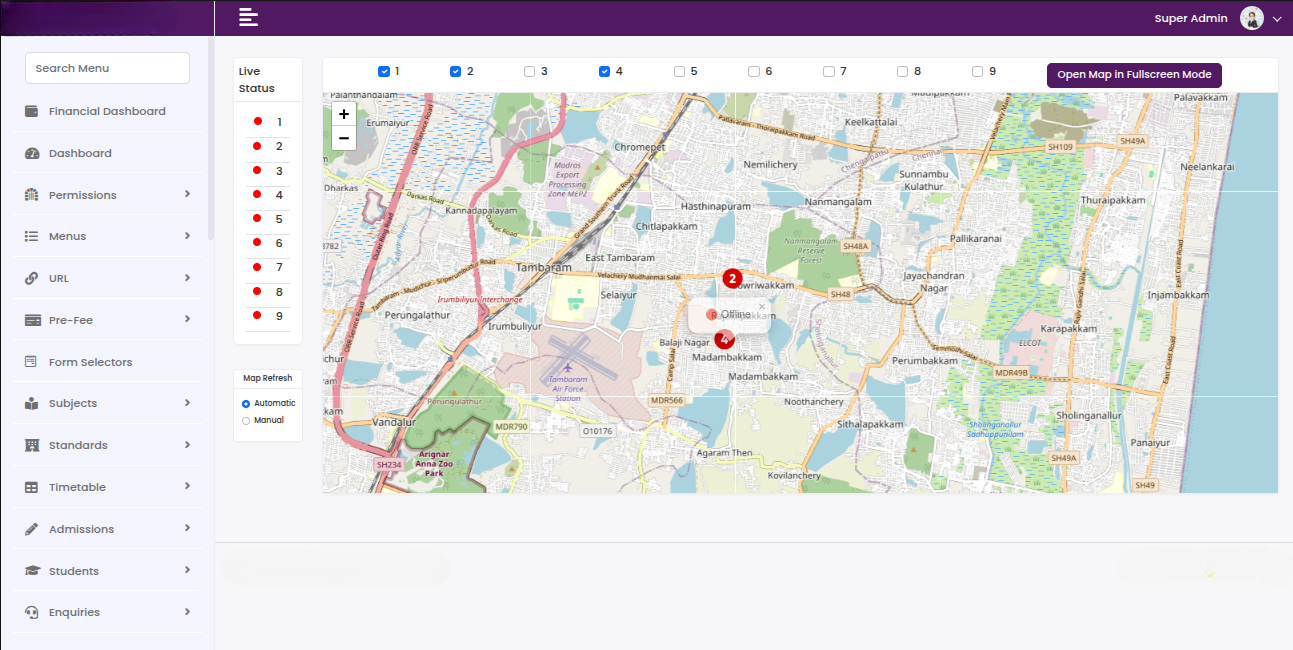The width and height of the screenshot is (1293, 650).
Task: Click map marker number 2
Action: pyautogui.click(x=732, y=279)
